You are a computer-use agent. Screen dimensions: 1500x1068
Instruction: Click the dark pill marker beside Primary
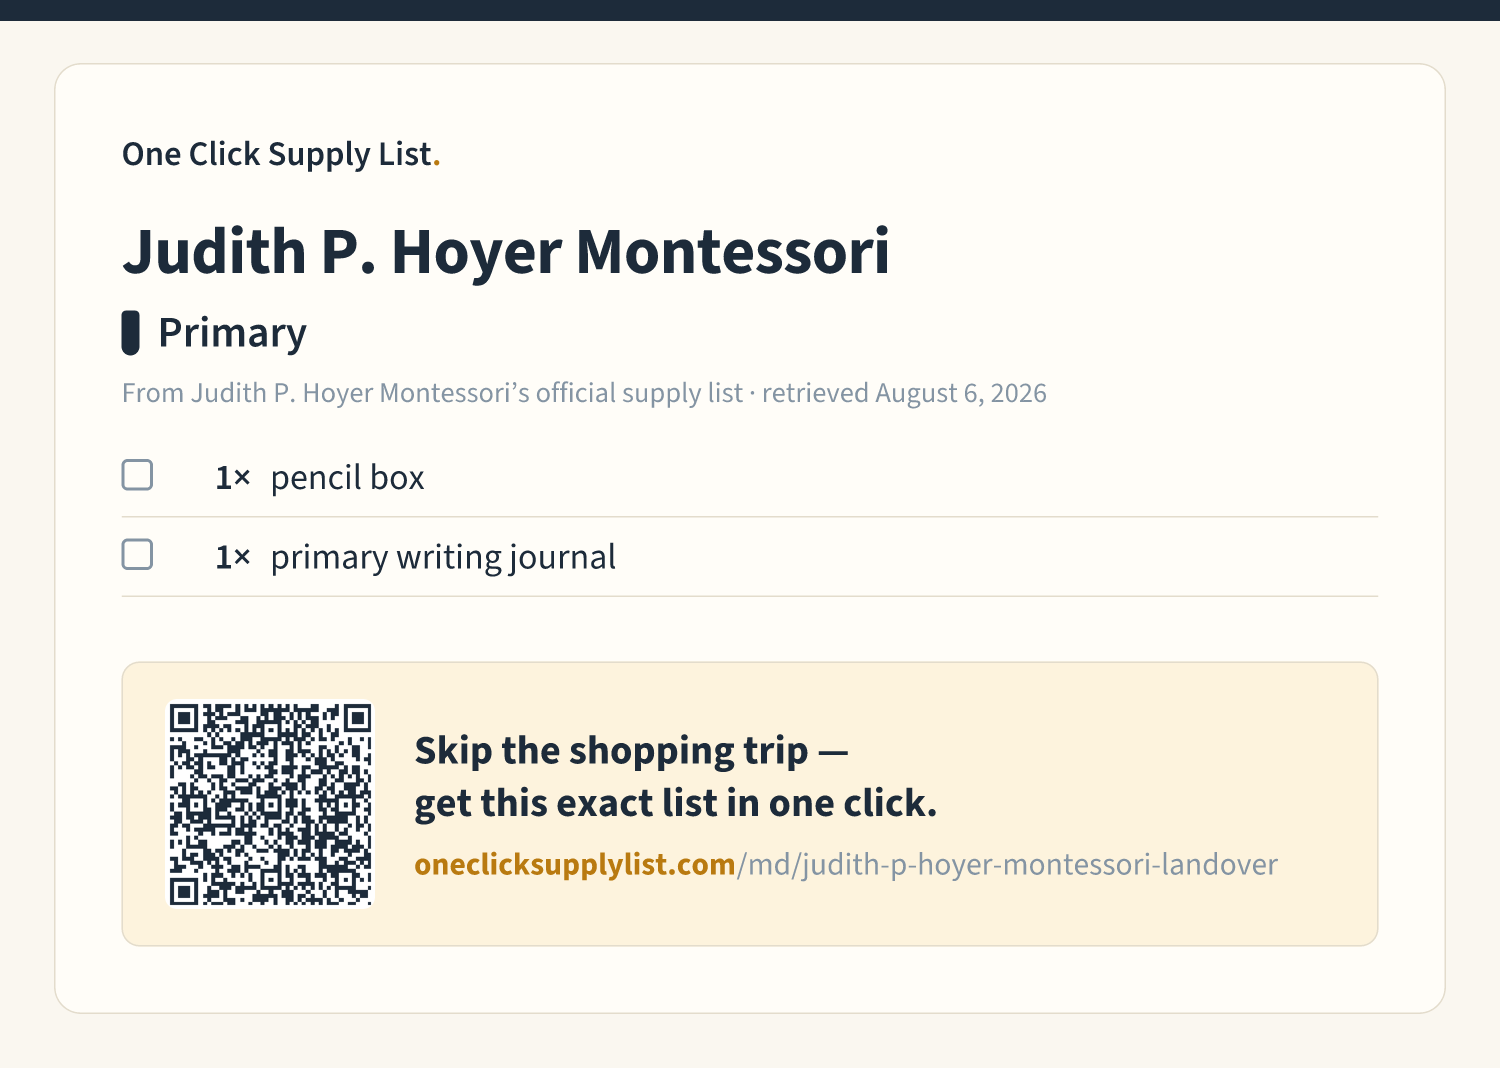coord(130,333)
